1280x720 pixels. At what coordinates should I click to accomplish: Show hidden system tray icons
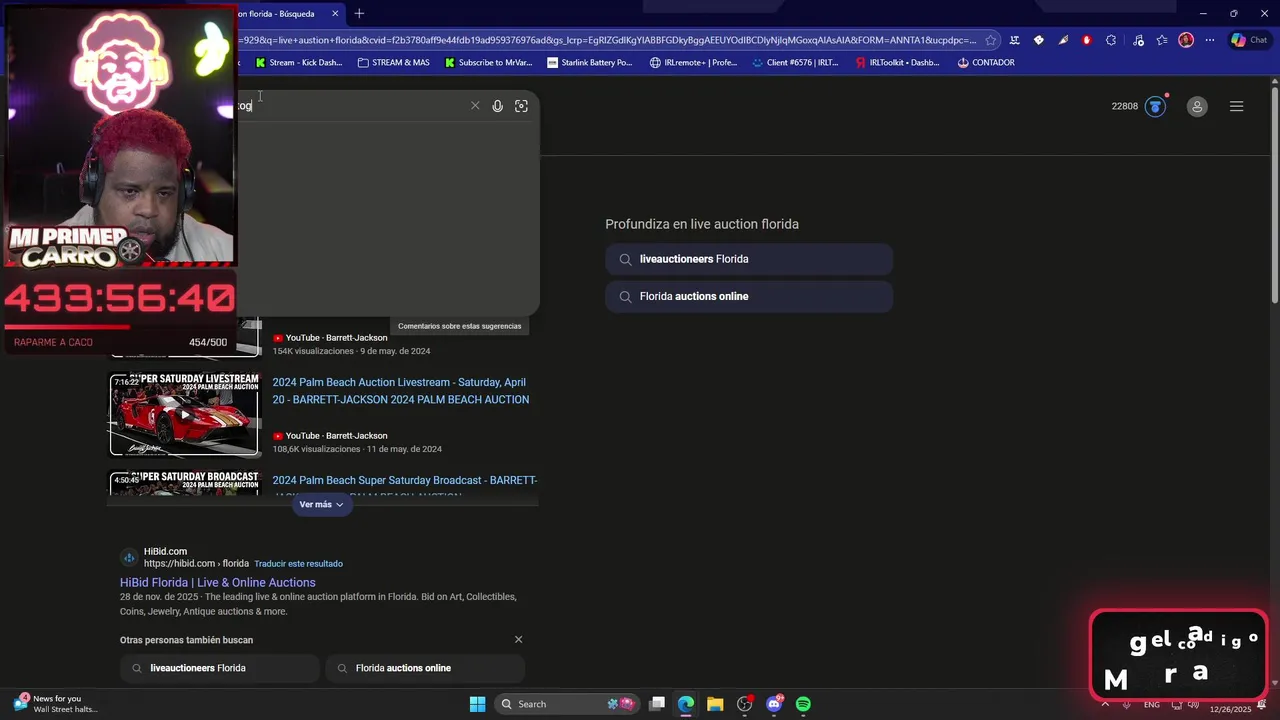[1105, 704]
